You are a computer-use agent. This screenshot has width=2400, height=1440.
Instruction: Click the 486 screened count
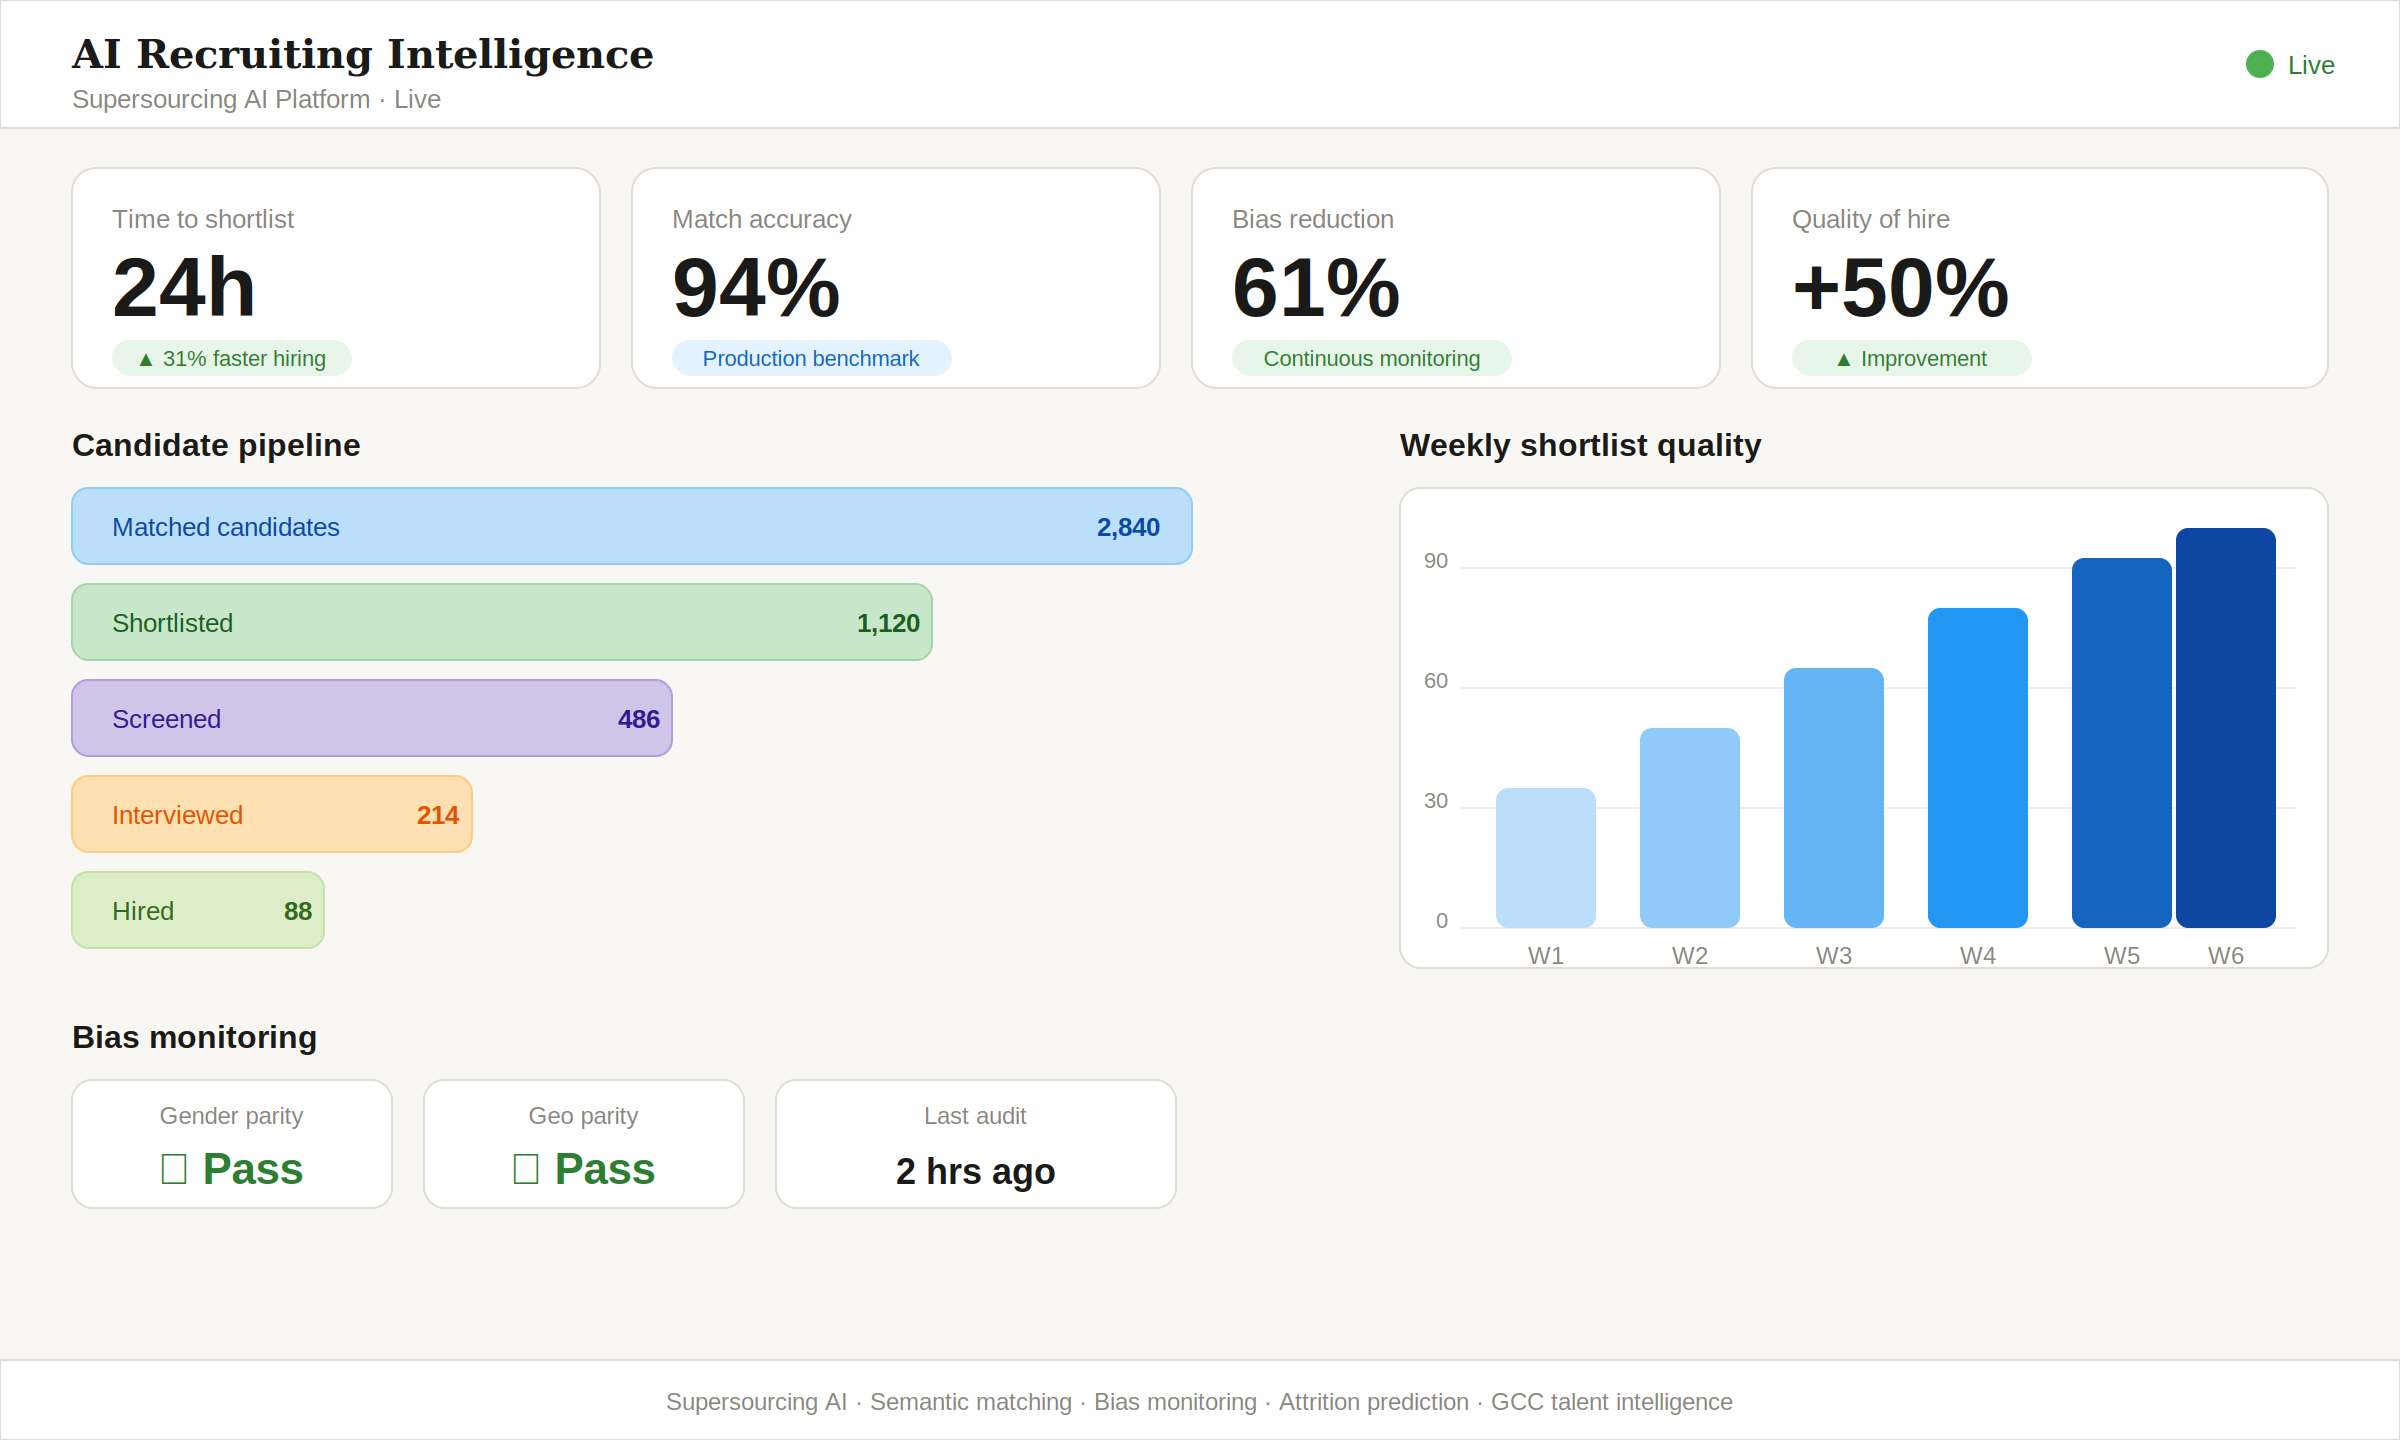pyautogui.click(x=639, y=719)
